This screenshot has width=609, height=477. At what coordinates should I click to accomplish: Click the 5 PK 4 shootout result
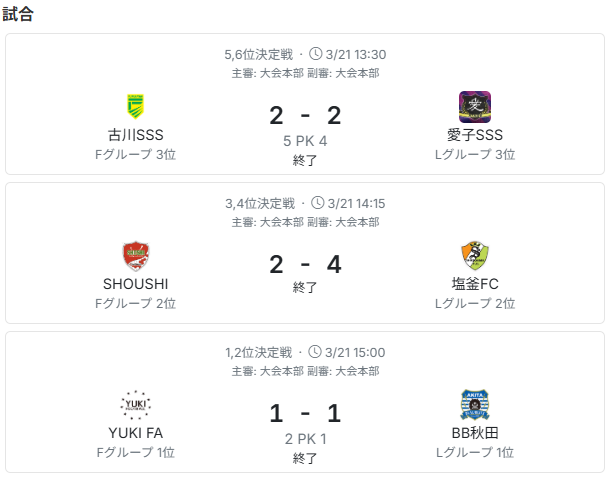pyautogui.click(x=305, y=141)
